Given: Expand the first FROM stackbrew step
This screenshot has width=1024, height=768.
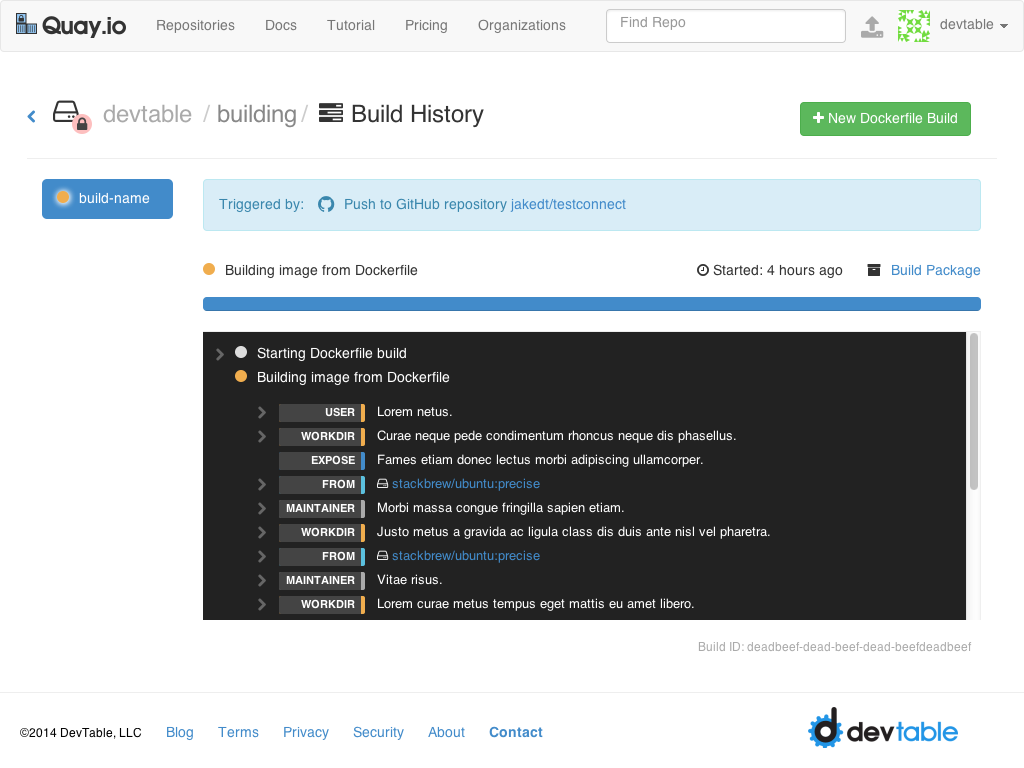Looking at the screenshot, I should pos(262,484).
